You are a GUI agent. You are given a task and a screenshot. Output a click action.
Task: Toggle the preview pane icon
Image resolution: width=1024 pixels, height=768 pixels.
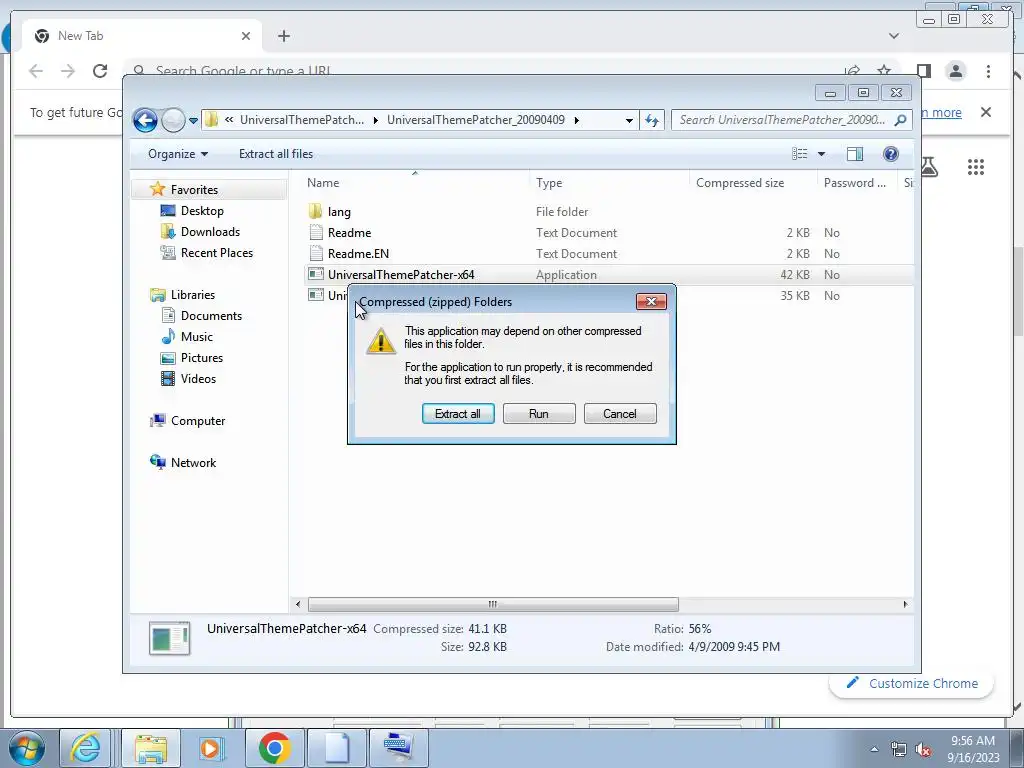pos(855,153)
